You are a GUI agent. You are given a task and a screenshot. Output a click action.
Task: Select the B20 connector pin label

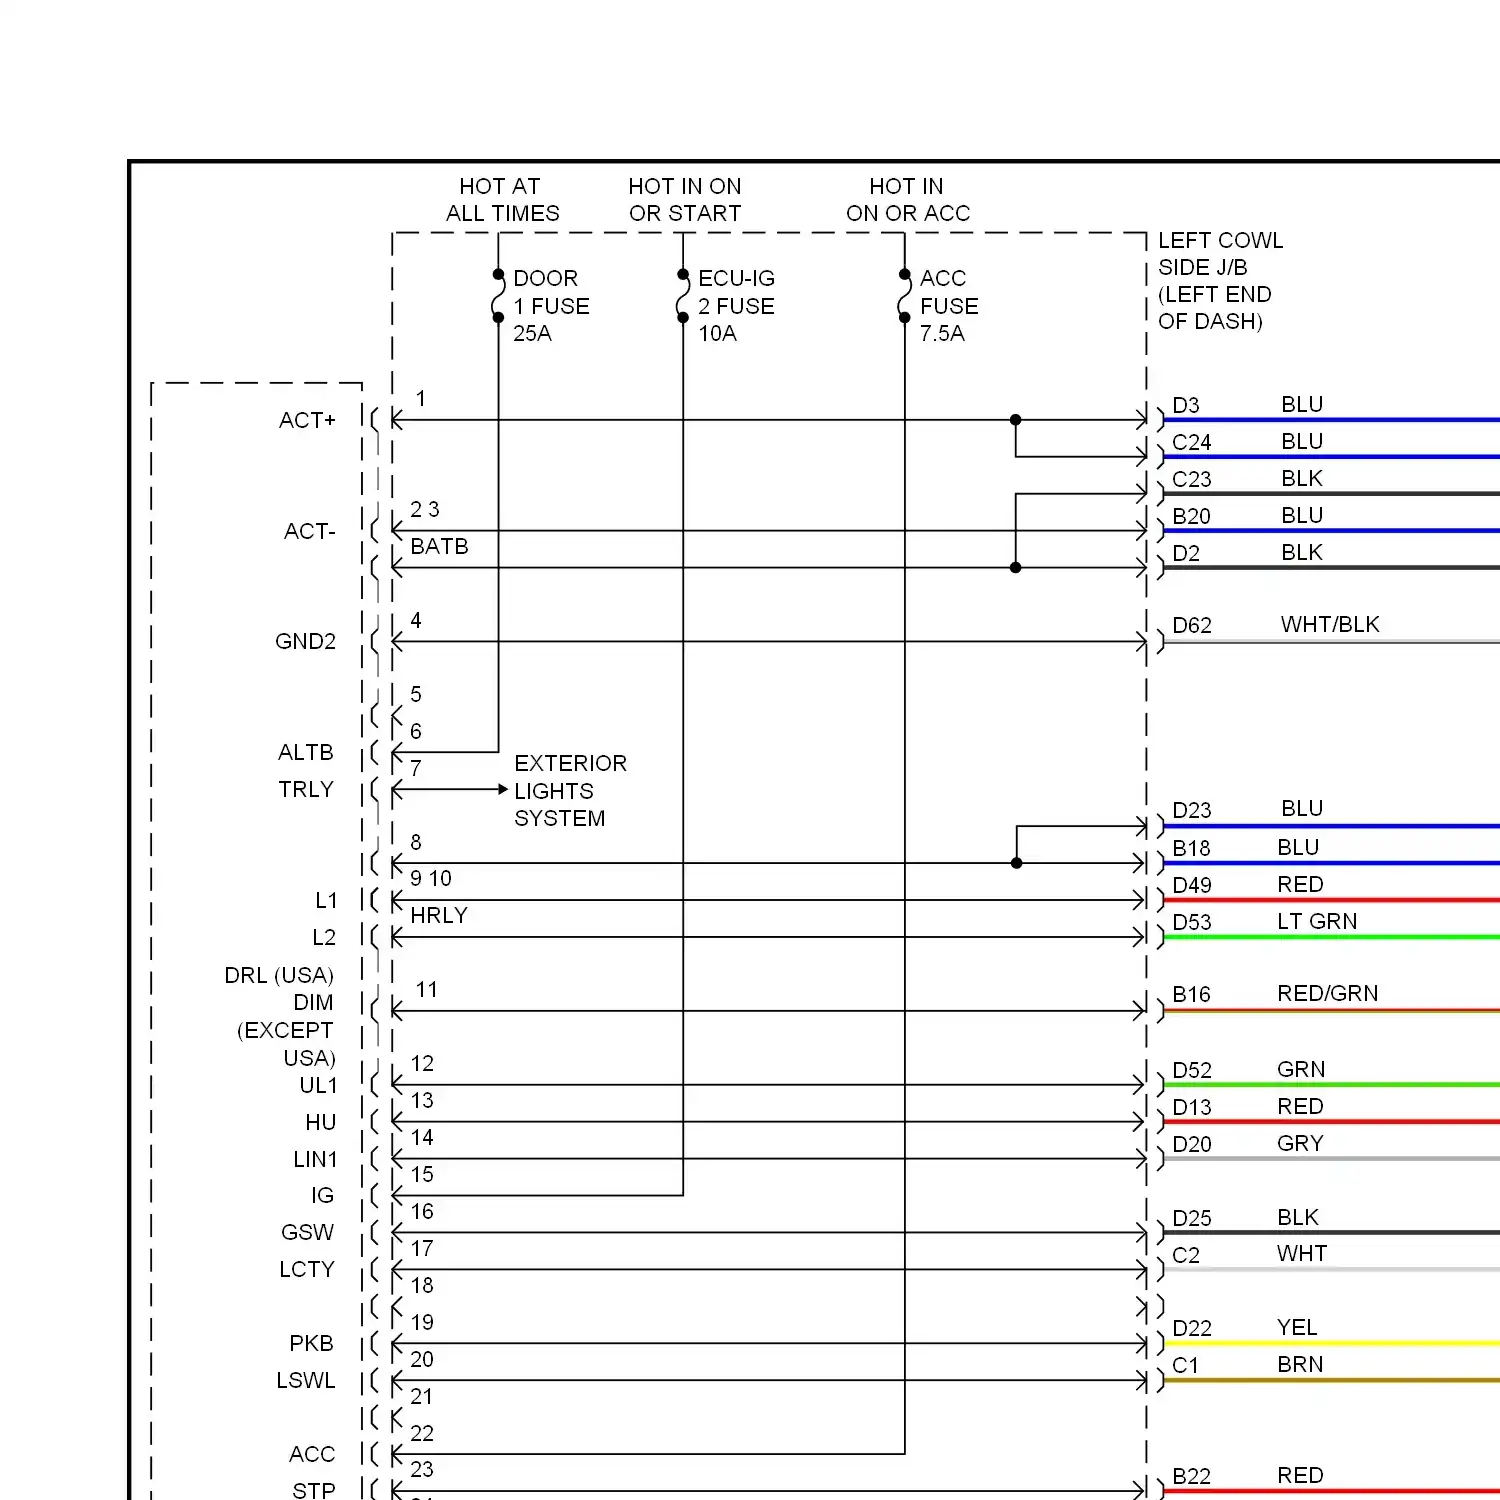1191,516
